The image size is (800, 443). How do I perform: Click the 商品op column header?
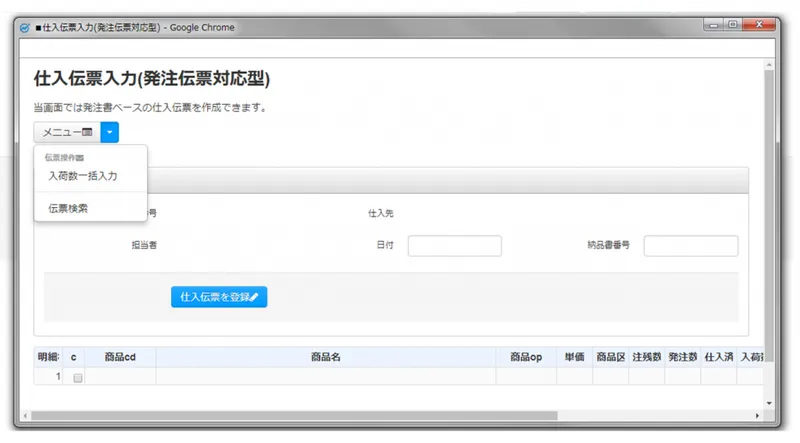[526, 357]
